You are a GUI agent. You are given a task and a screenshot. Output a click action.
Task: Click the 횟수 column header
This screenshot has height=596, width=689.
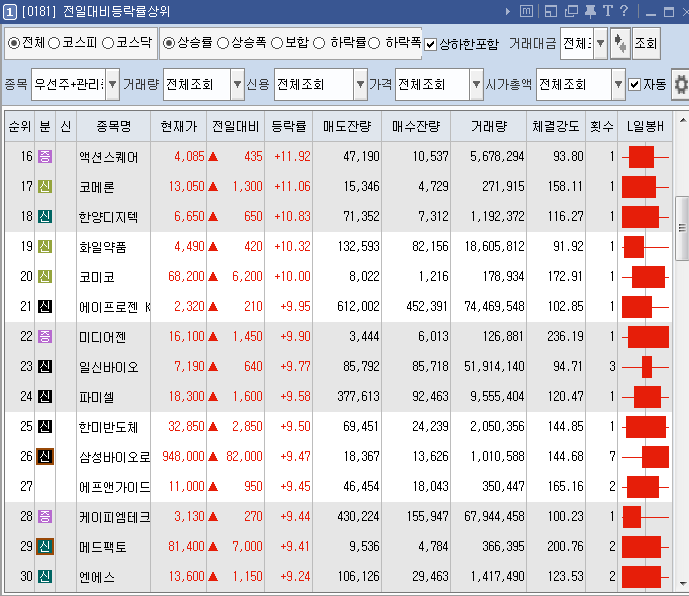click(x=602, y=127)
